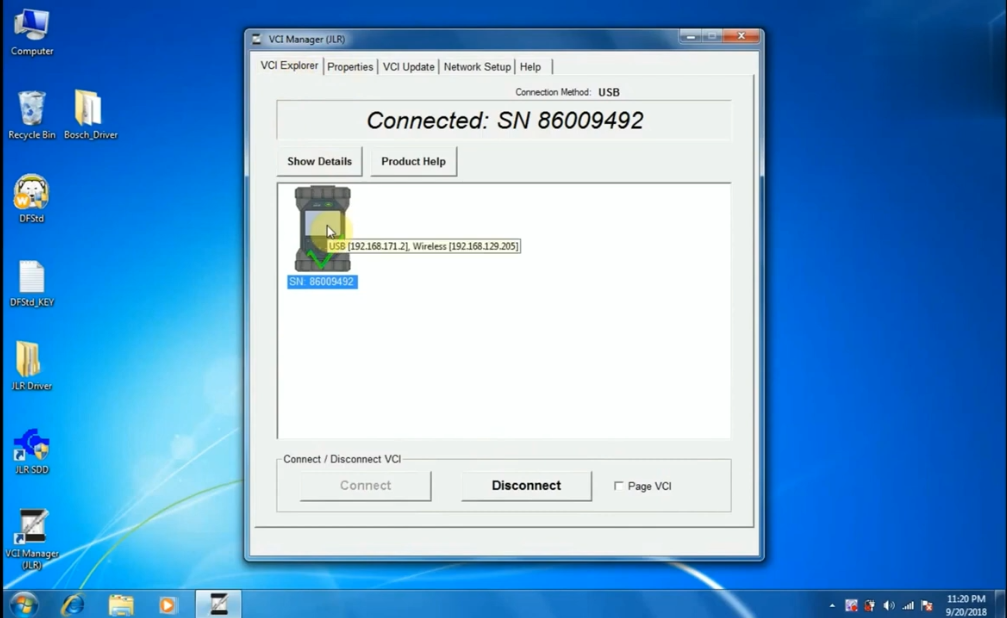
Task: Click the Product Help button
Action: pyautogui.click(x=413, y=161)
